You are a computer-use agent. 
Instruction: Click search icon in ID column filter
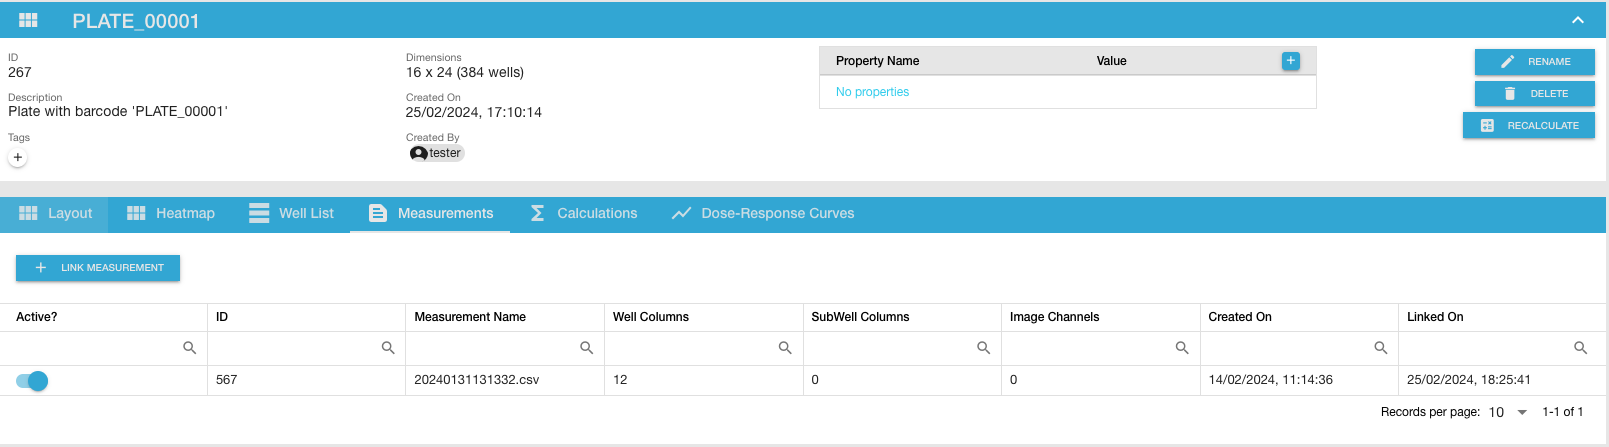388,348
